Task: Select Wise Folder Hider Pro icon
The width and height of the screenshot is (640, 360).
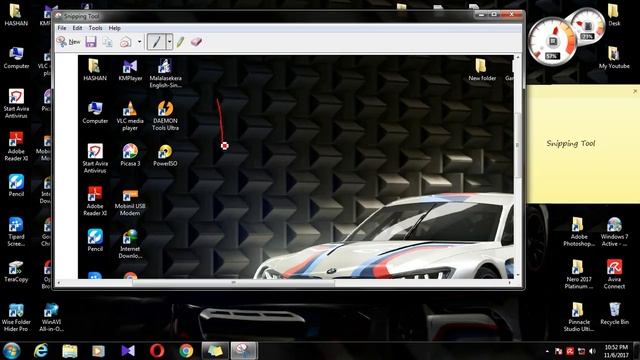Action: [16, 318]
